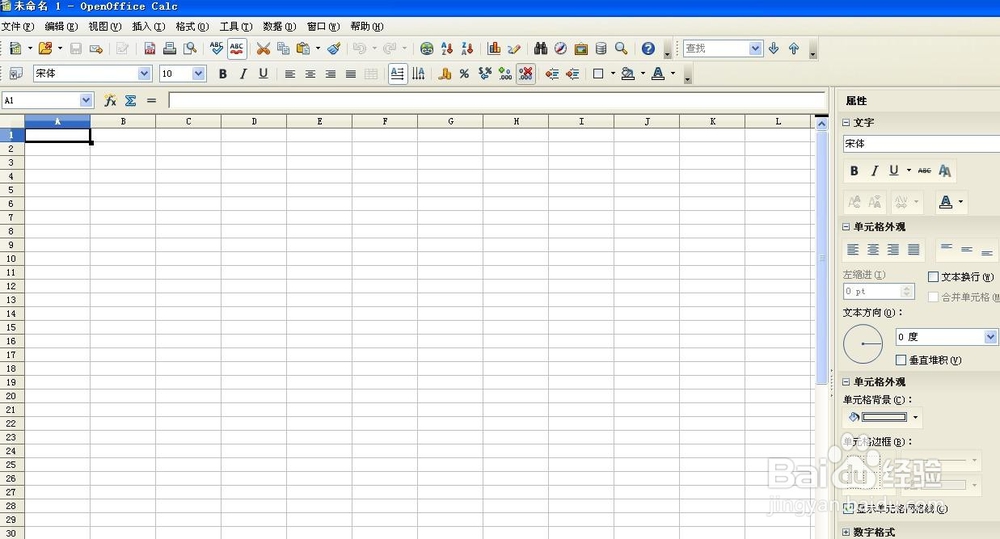Click the Print icon
The image size is (1000, 539).
170,48
